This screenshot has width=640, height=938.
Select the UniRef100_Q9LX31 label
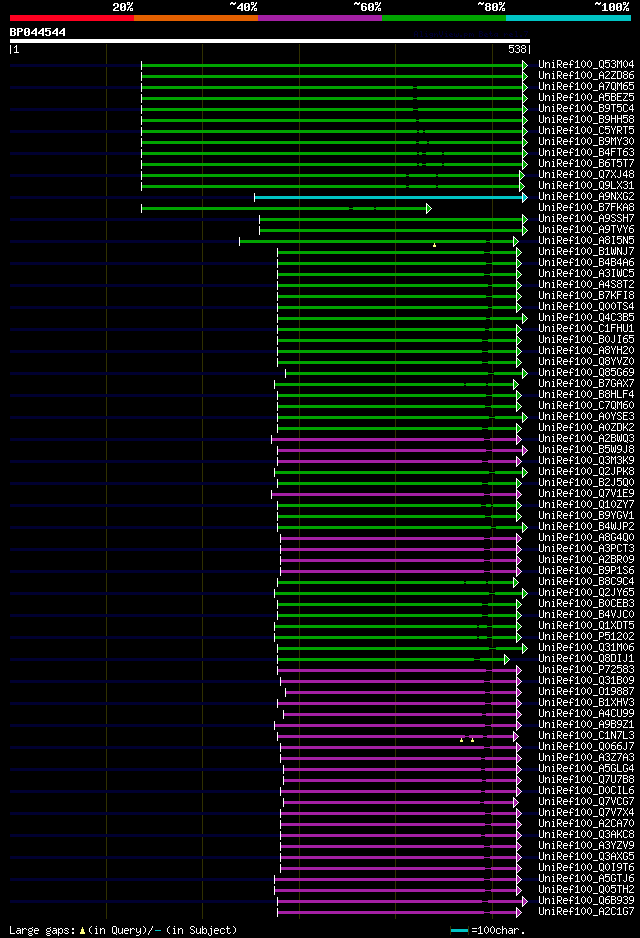point(586,185)
